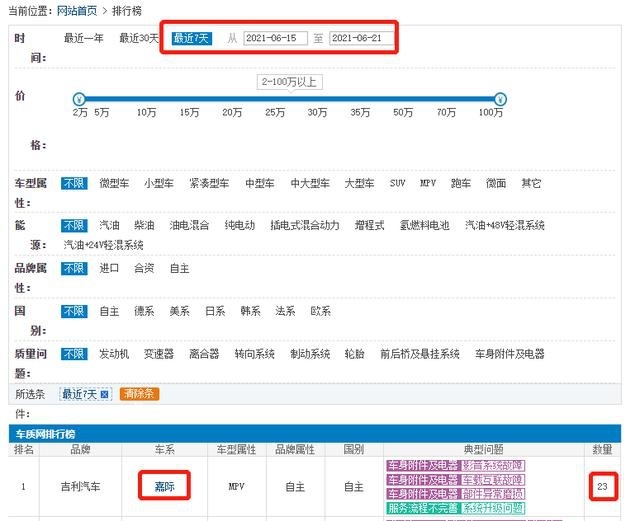Click the orange 清除条 clear button

(139, 394)
